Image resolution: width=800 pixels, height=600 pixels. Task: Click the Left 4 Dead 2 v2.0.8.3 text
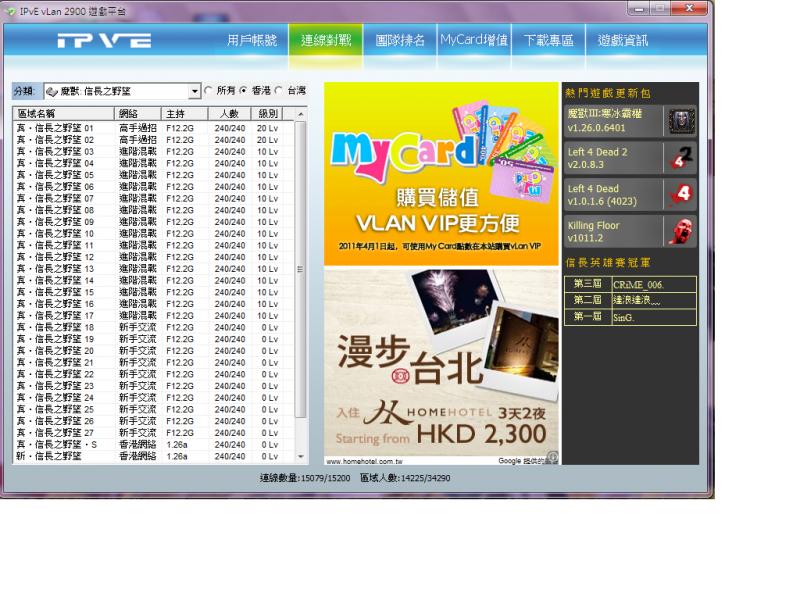[597, 158]
